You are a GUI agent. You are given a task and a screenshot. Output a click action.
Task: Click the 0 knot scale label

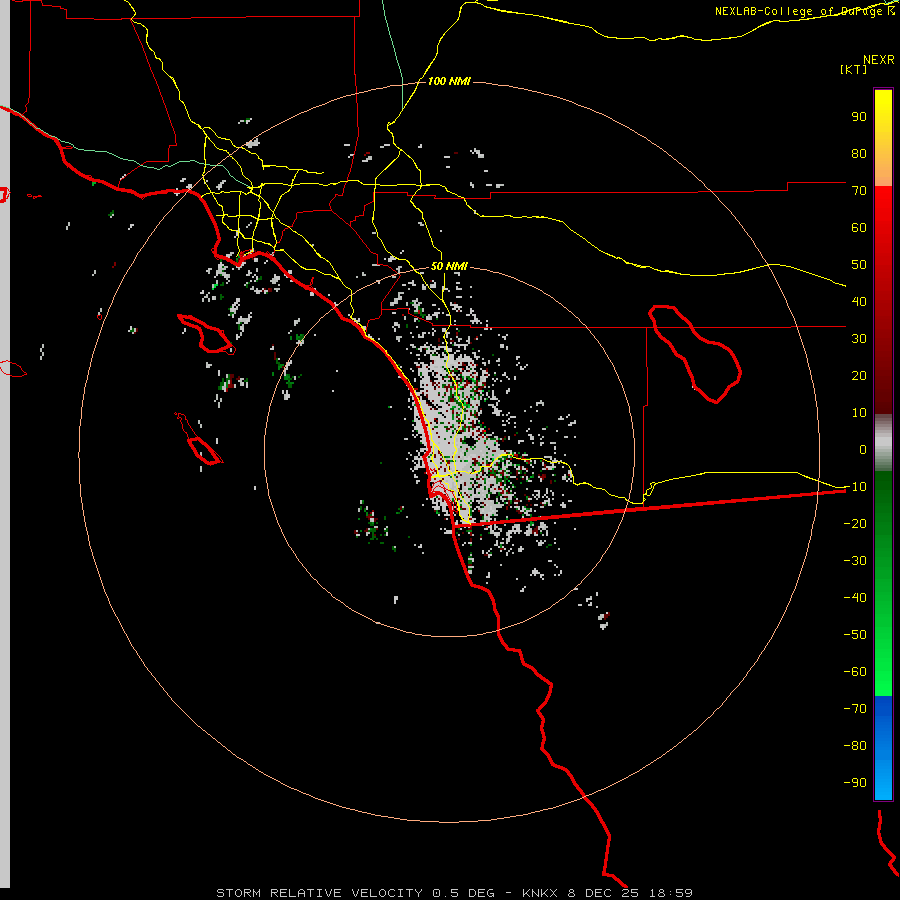click(863, 449)
